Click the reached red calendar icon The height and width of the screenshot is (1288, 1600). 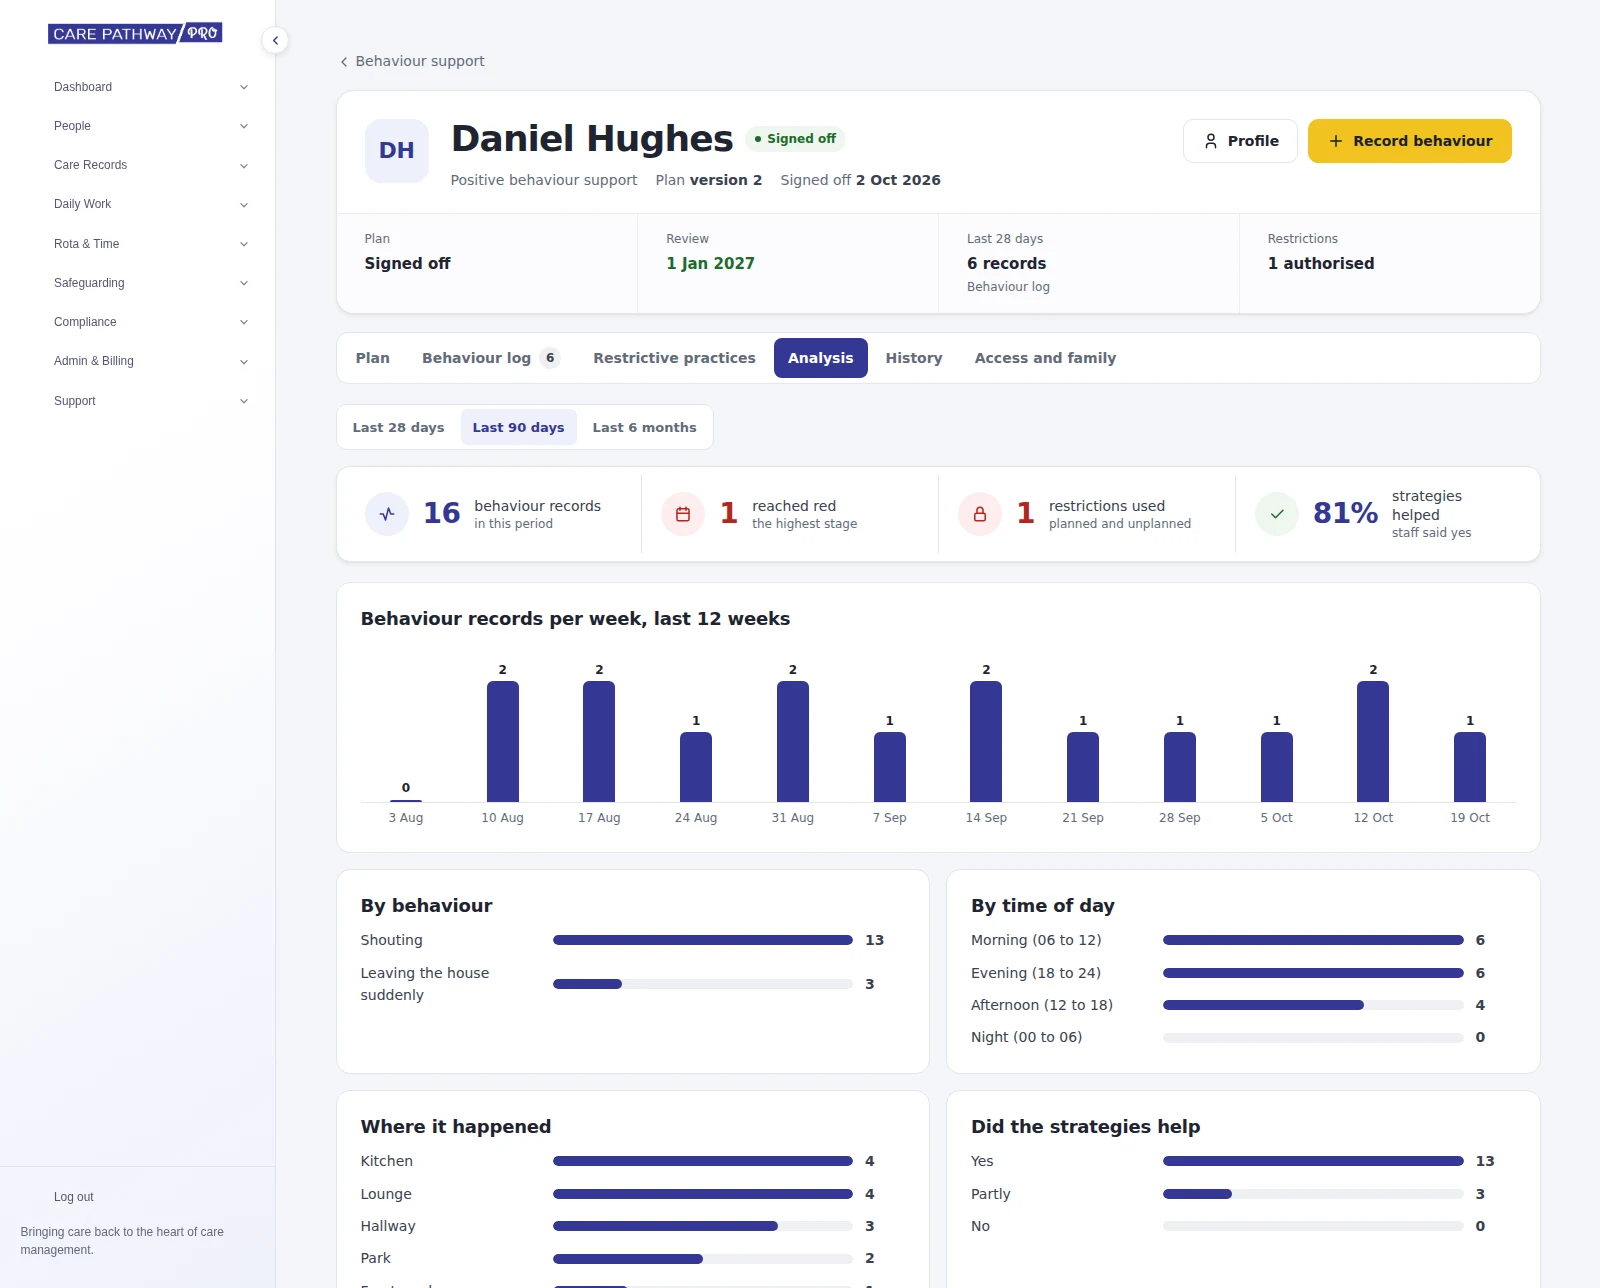(x=683, y=514)
